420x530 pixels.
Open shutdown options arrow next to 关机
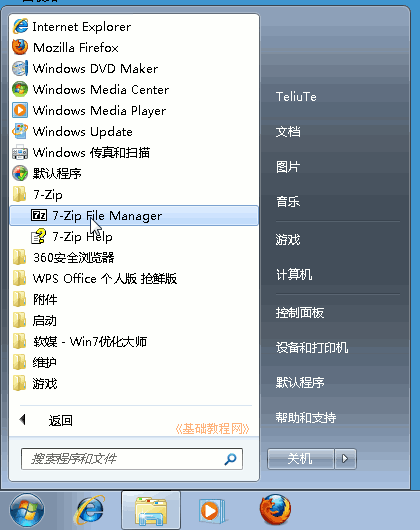coord(345,459)
